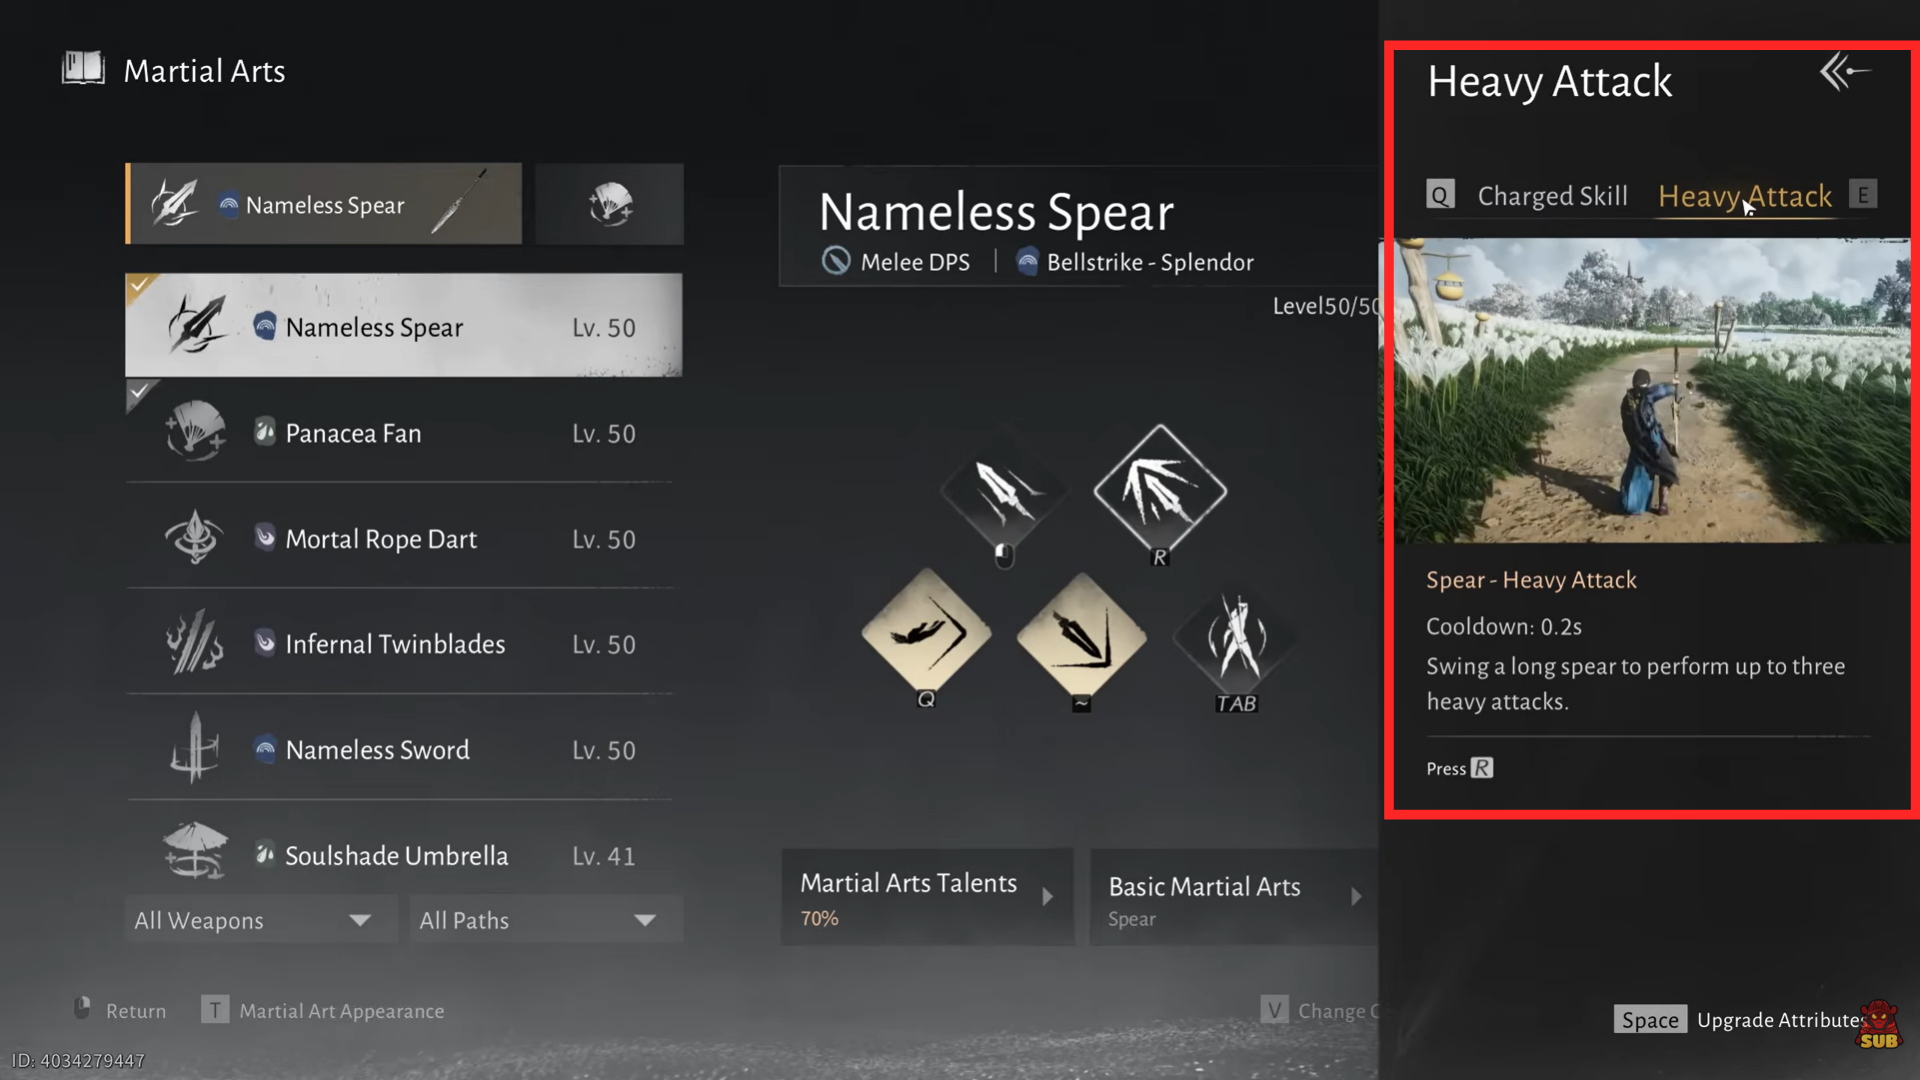
Task: Open the All Paths dropdown
Action: (546, 920)
